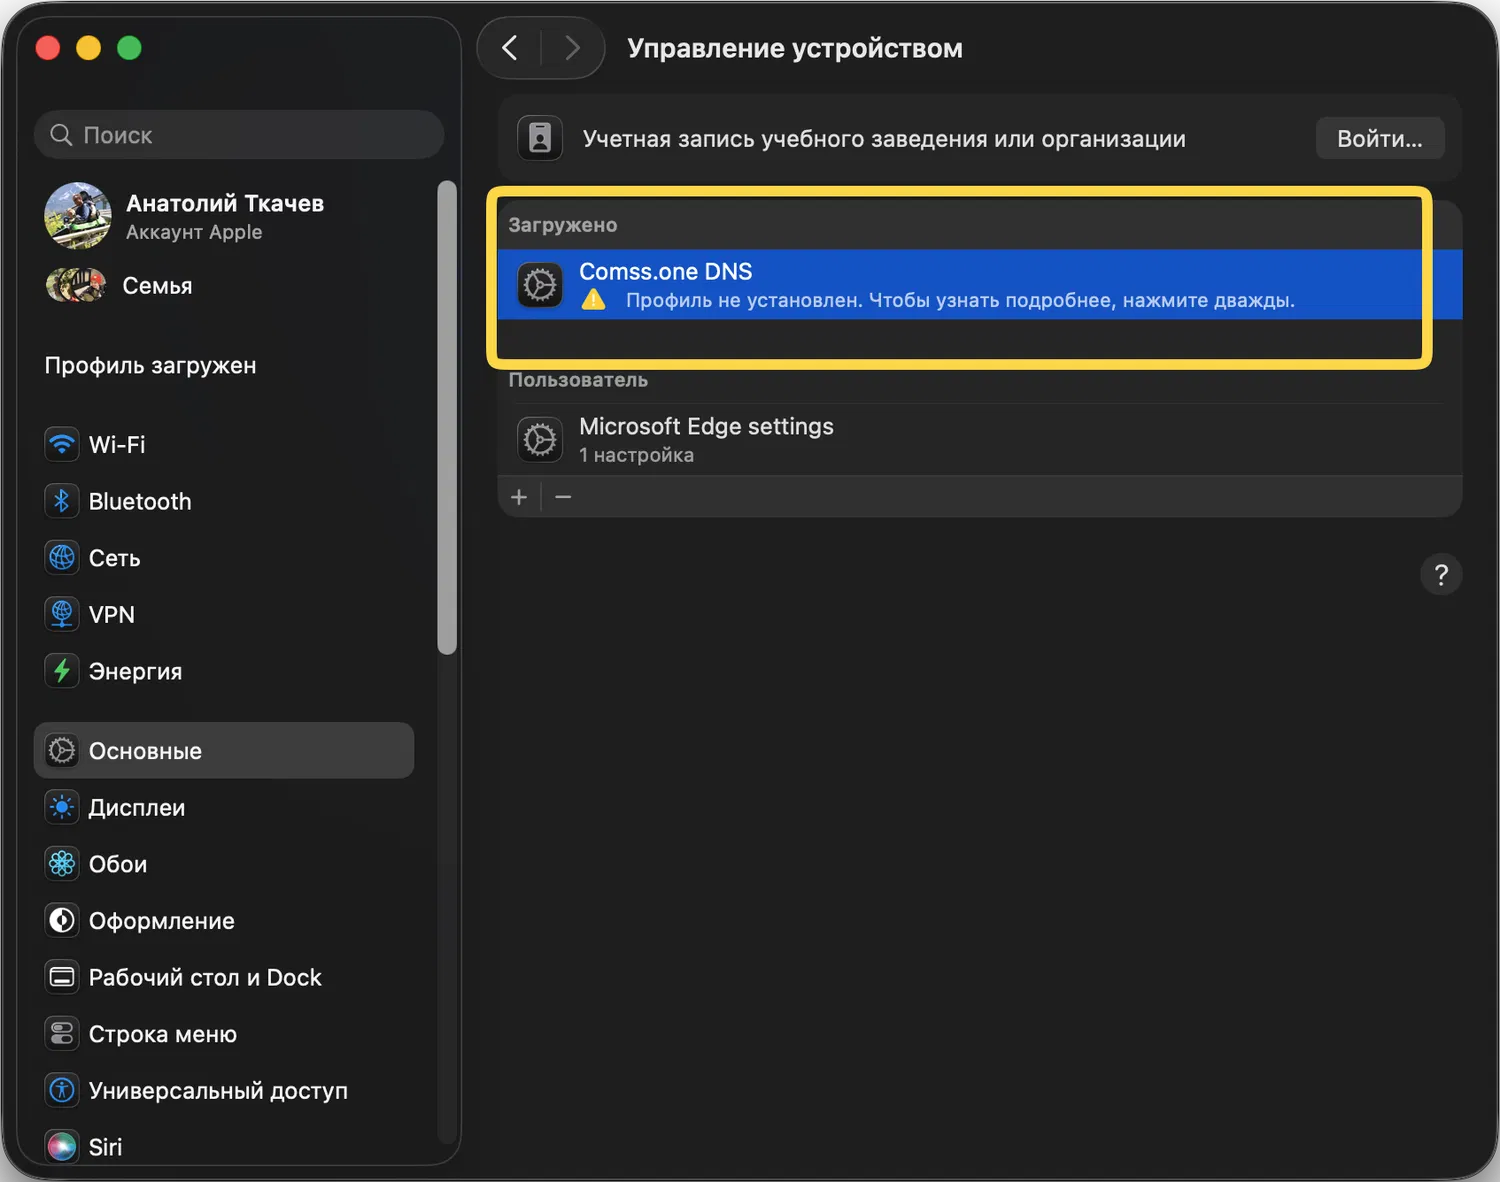Screen dimensions: 1500x1182
Task: Remove profile with the minus button
Action: (x=563, y=497)
